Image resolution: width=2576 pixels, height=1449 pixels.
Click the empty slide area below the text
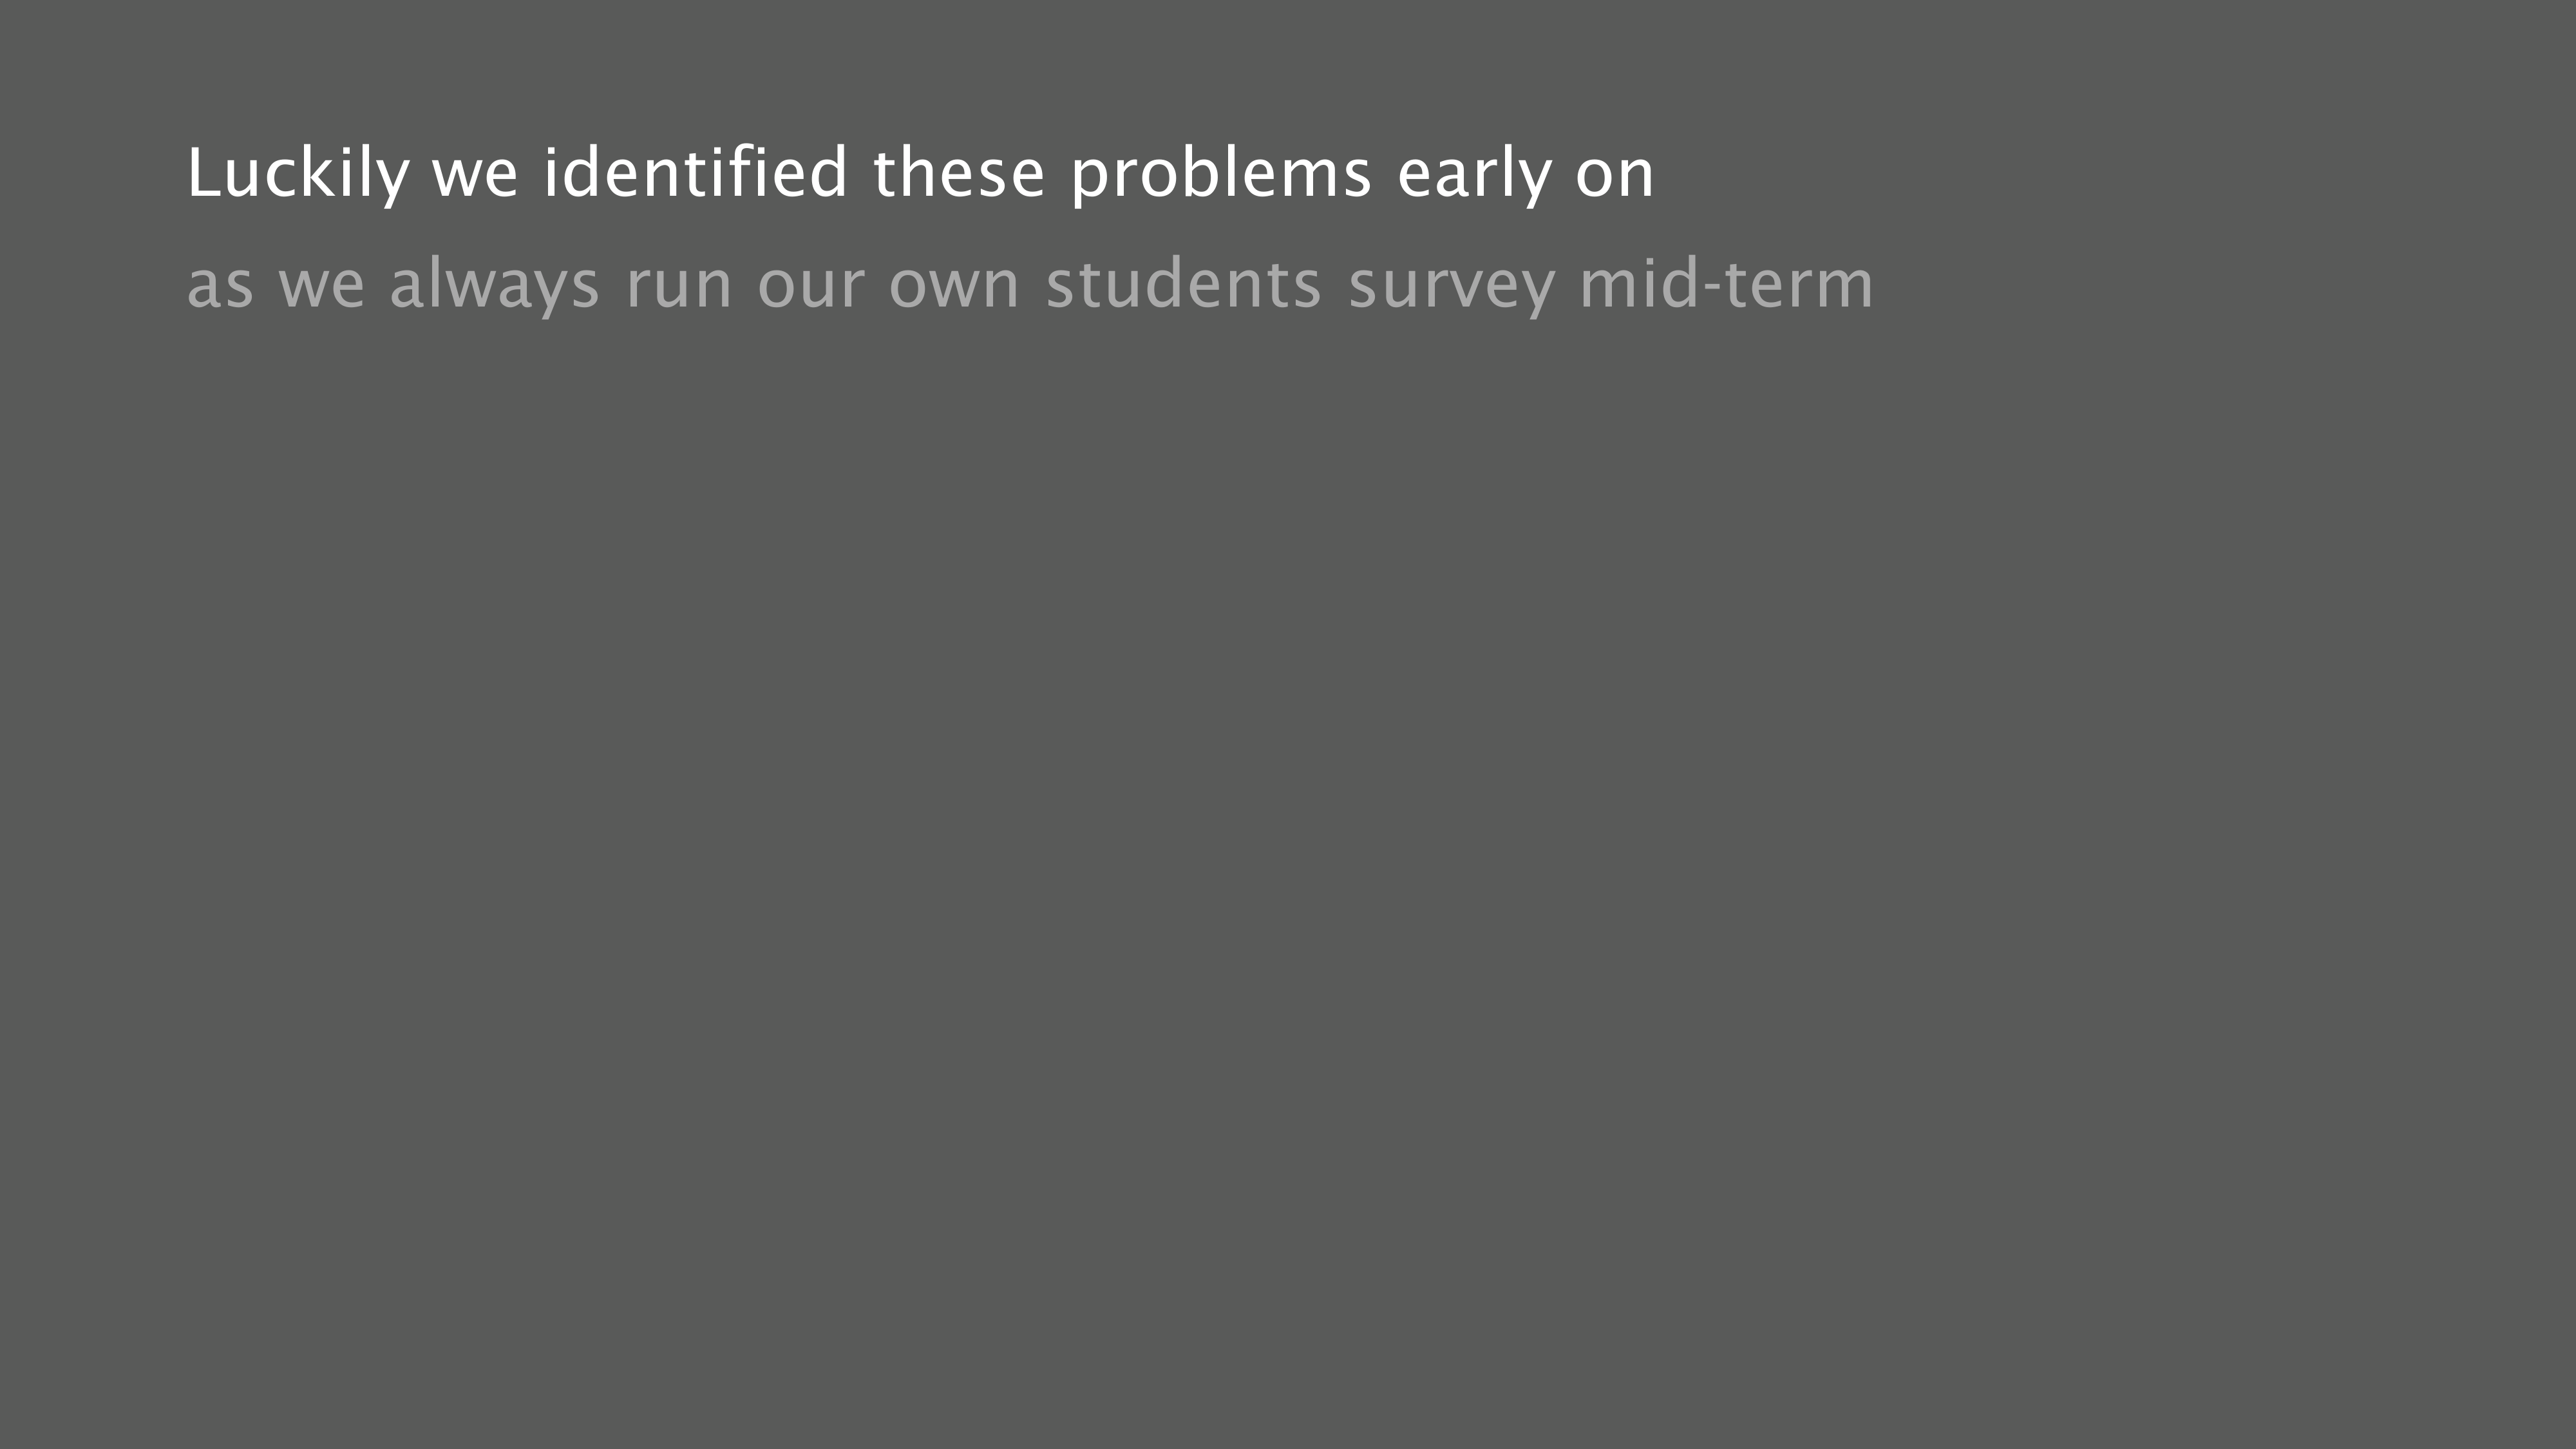(x=1288, y=850)
